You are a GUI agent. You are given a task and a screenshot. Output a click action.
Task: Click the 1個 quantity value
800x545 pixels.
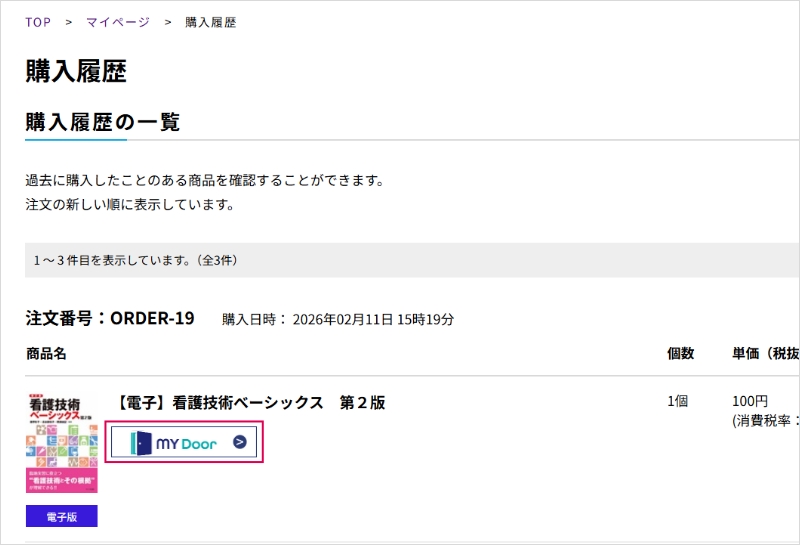click(678, 402)
